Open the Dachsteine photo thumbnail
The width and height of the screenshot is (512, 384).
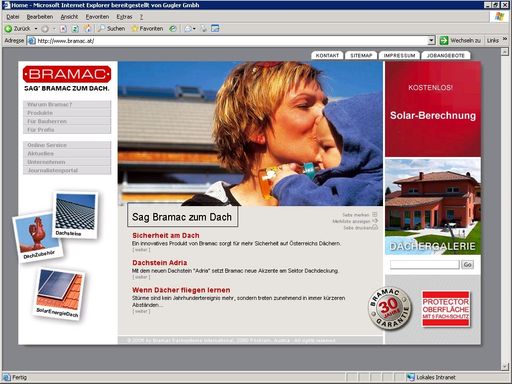point(75,215)
